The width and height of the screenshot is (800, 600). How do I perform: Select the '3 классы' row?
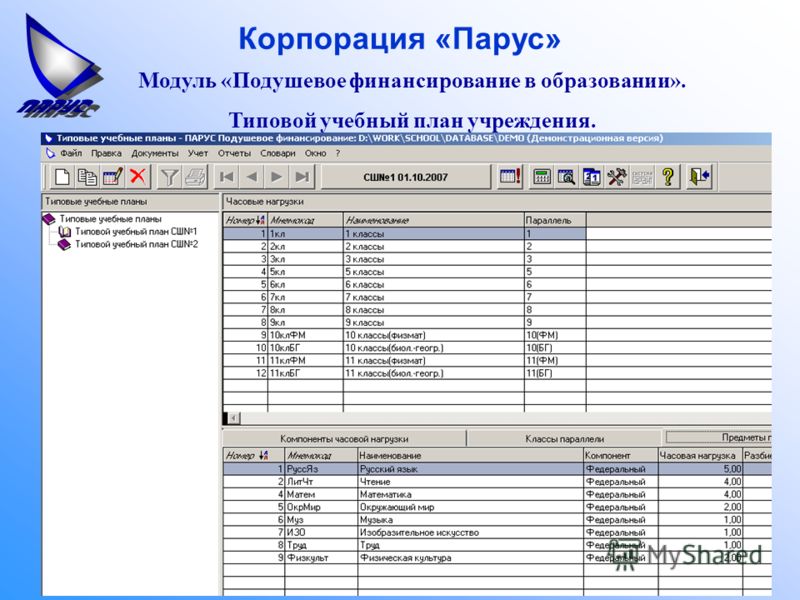pos(404,259)
